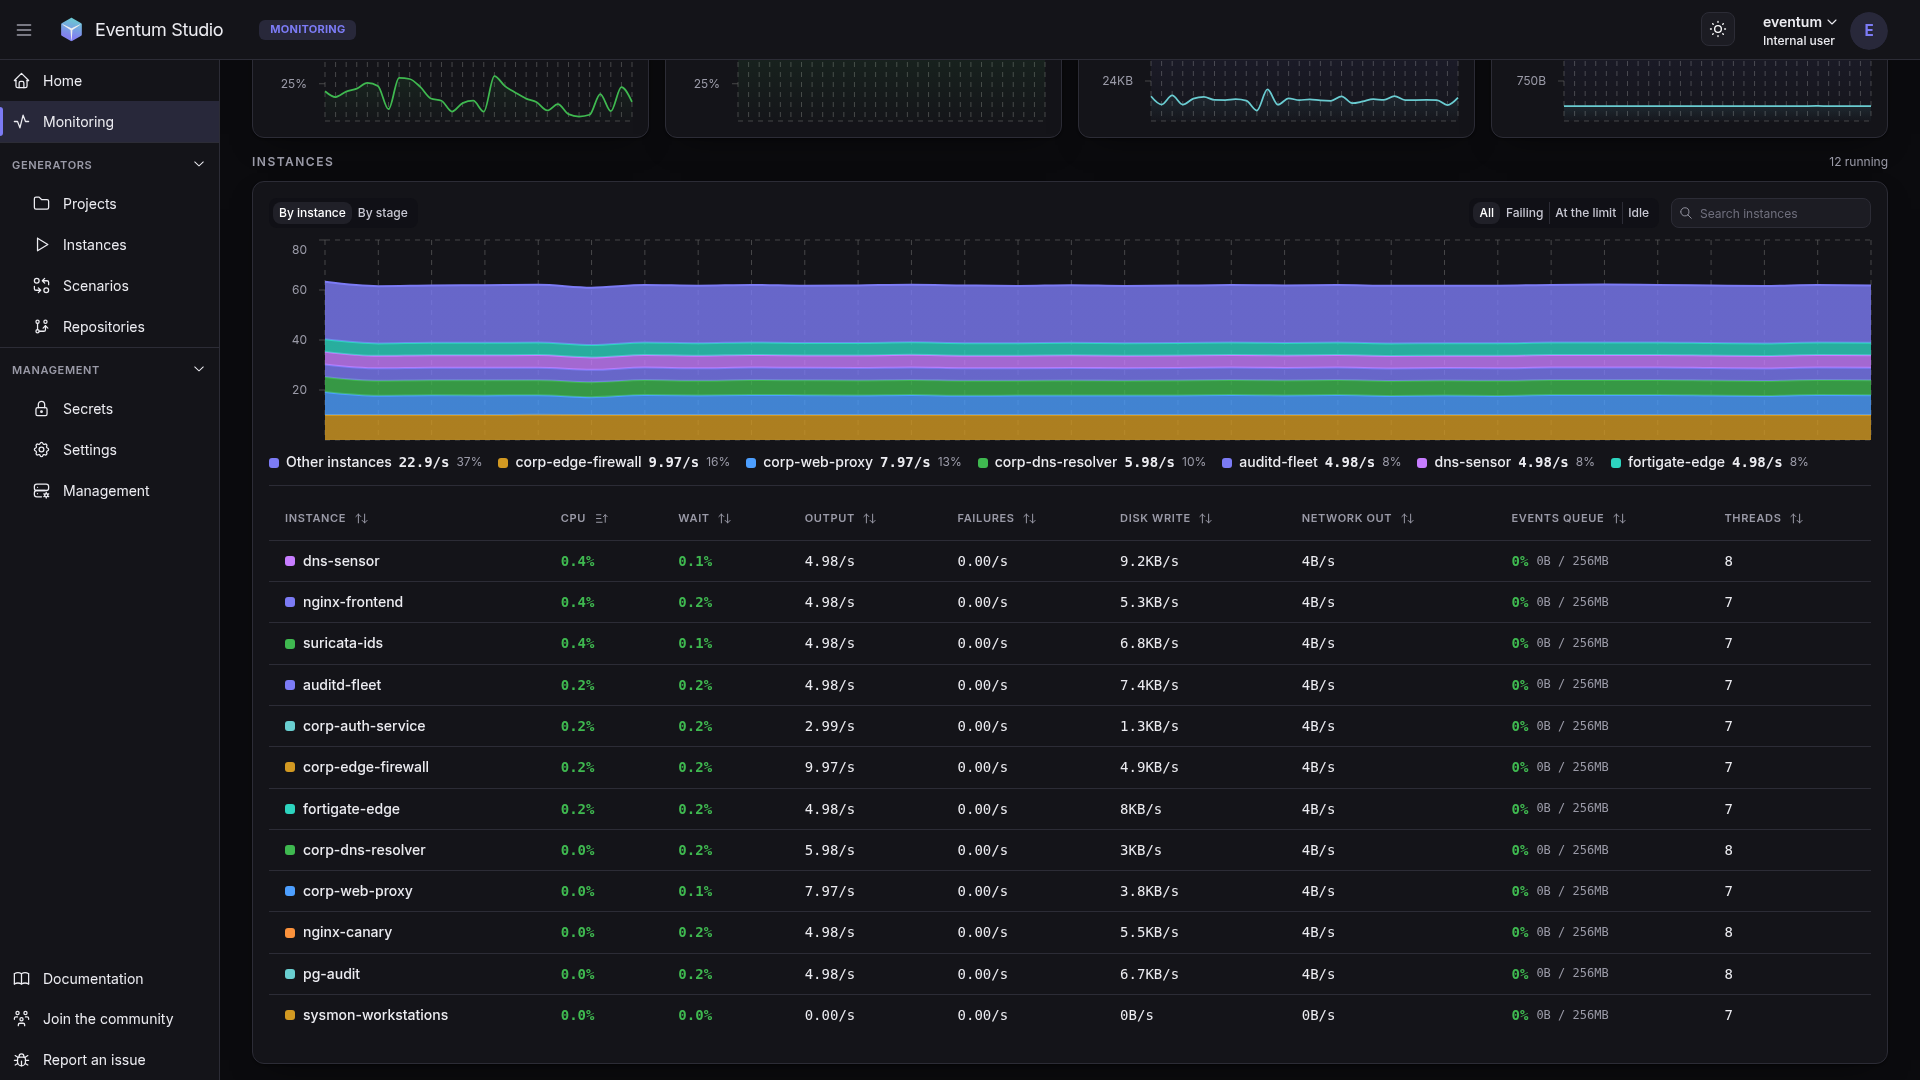
Task: Filter instances by Failing
Action: tap(1524, 213)
